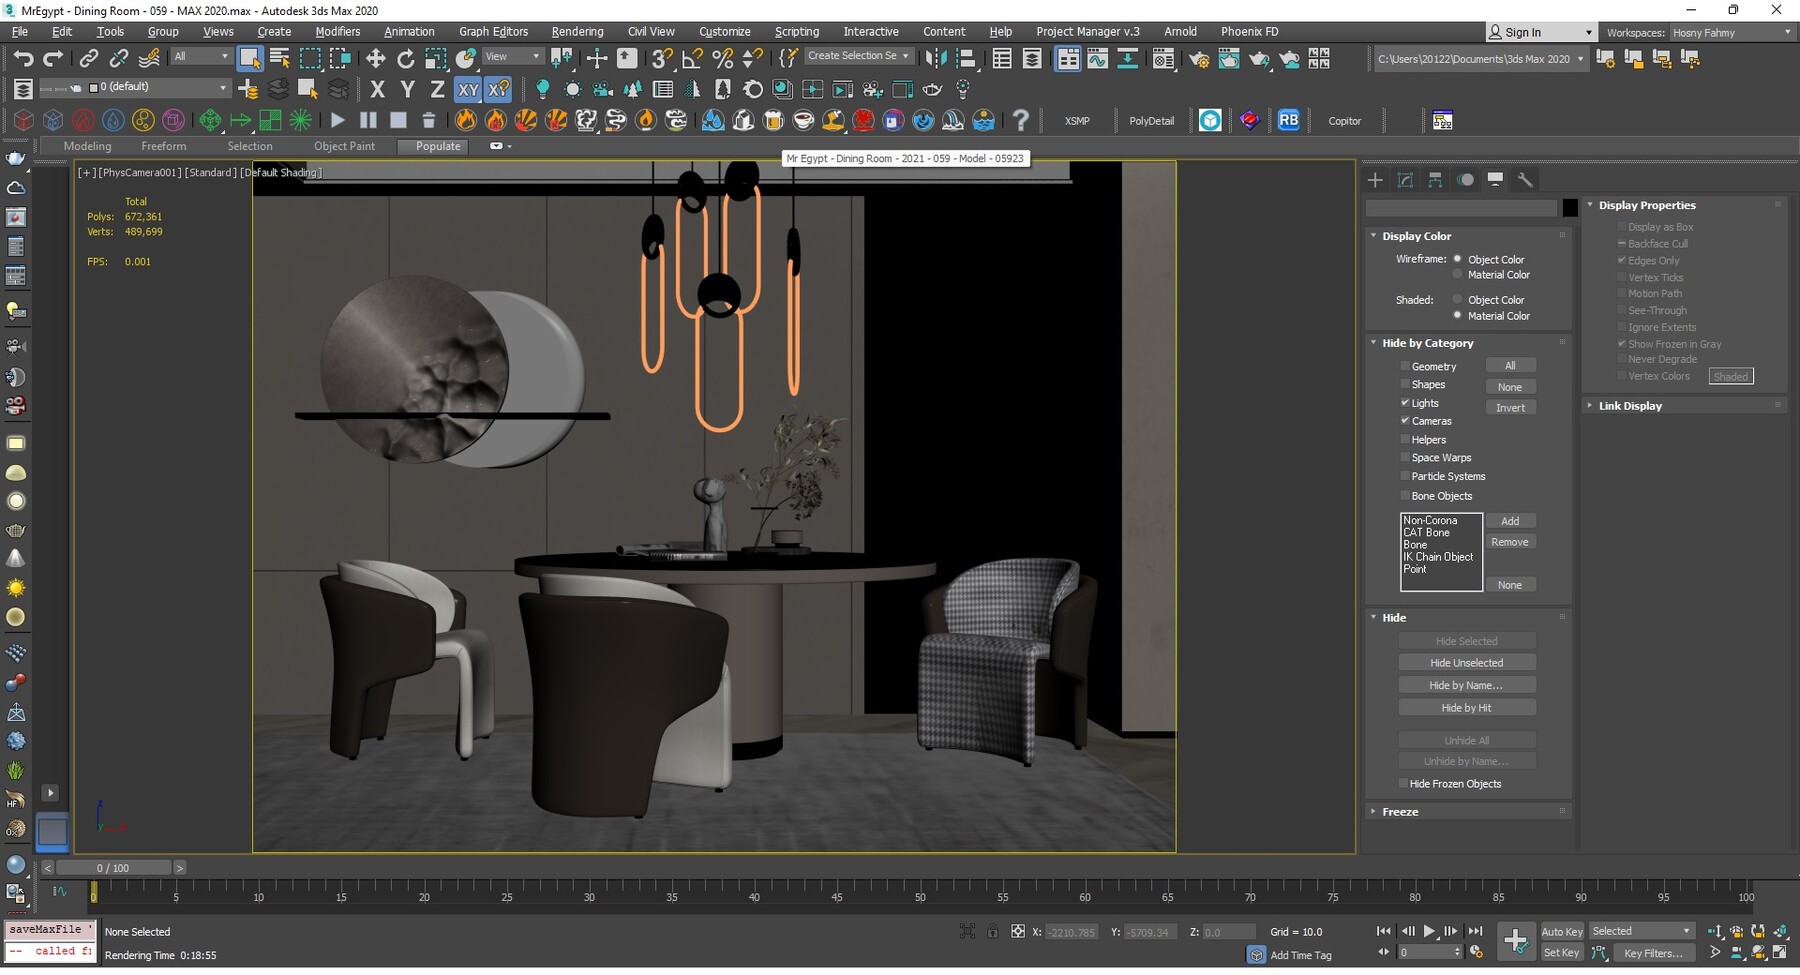Click the black object color swatch
This screenshot has height=975, width=1800.
[x=1570, y=208]
